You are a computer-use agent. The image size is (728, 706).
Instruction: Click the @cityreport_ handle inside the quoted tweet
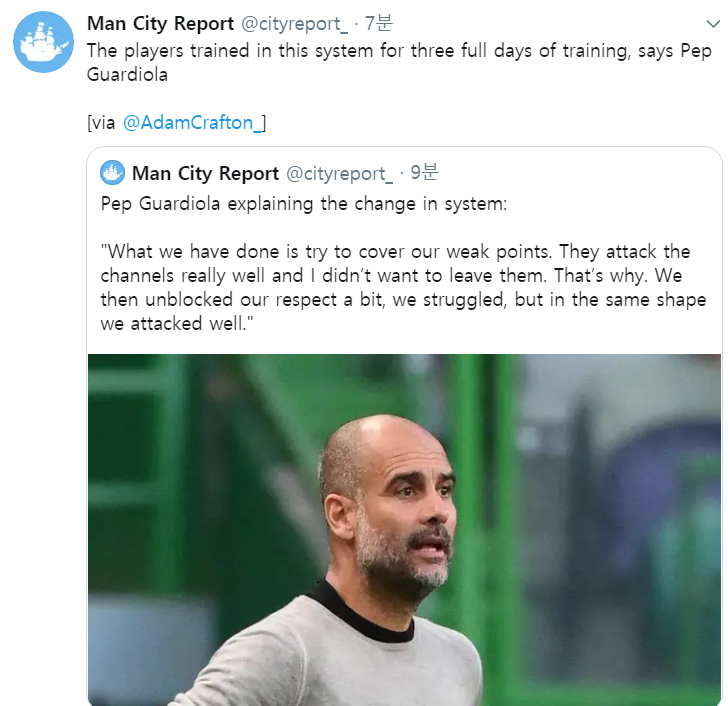pos(340,173)
